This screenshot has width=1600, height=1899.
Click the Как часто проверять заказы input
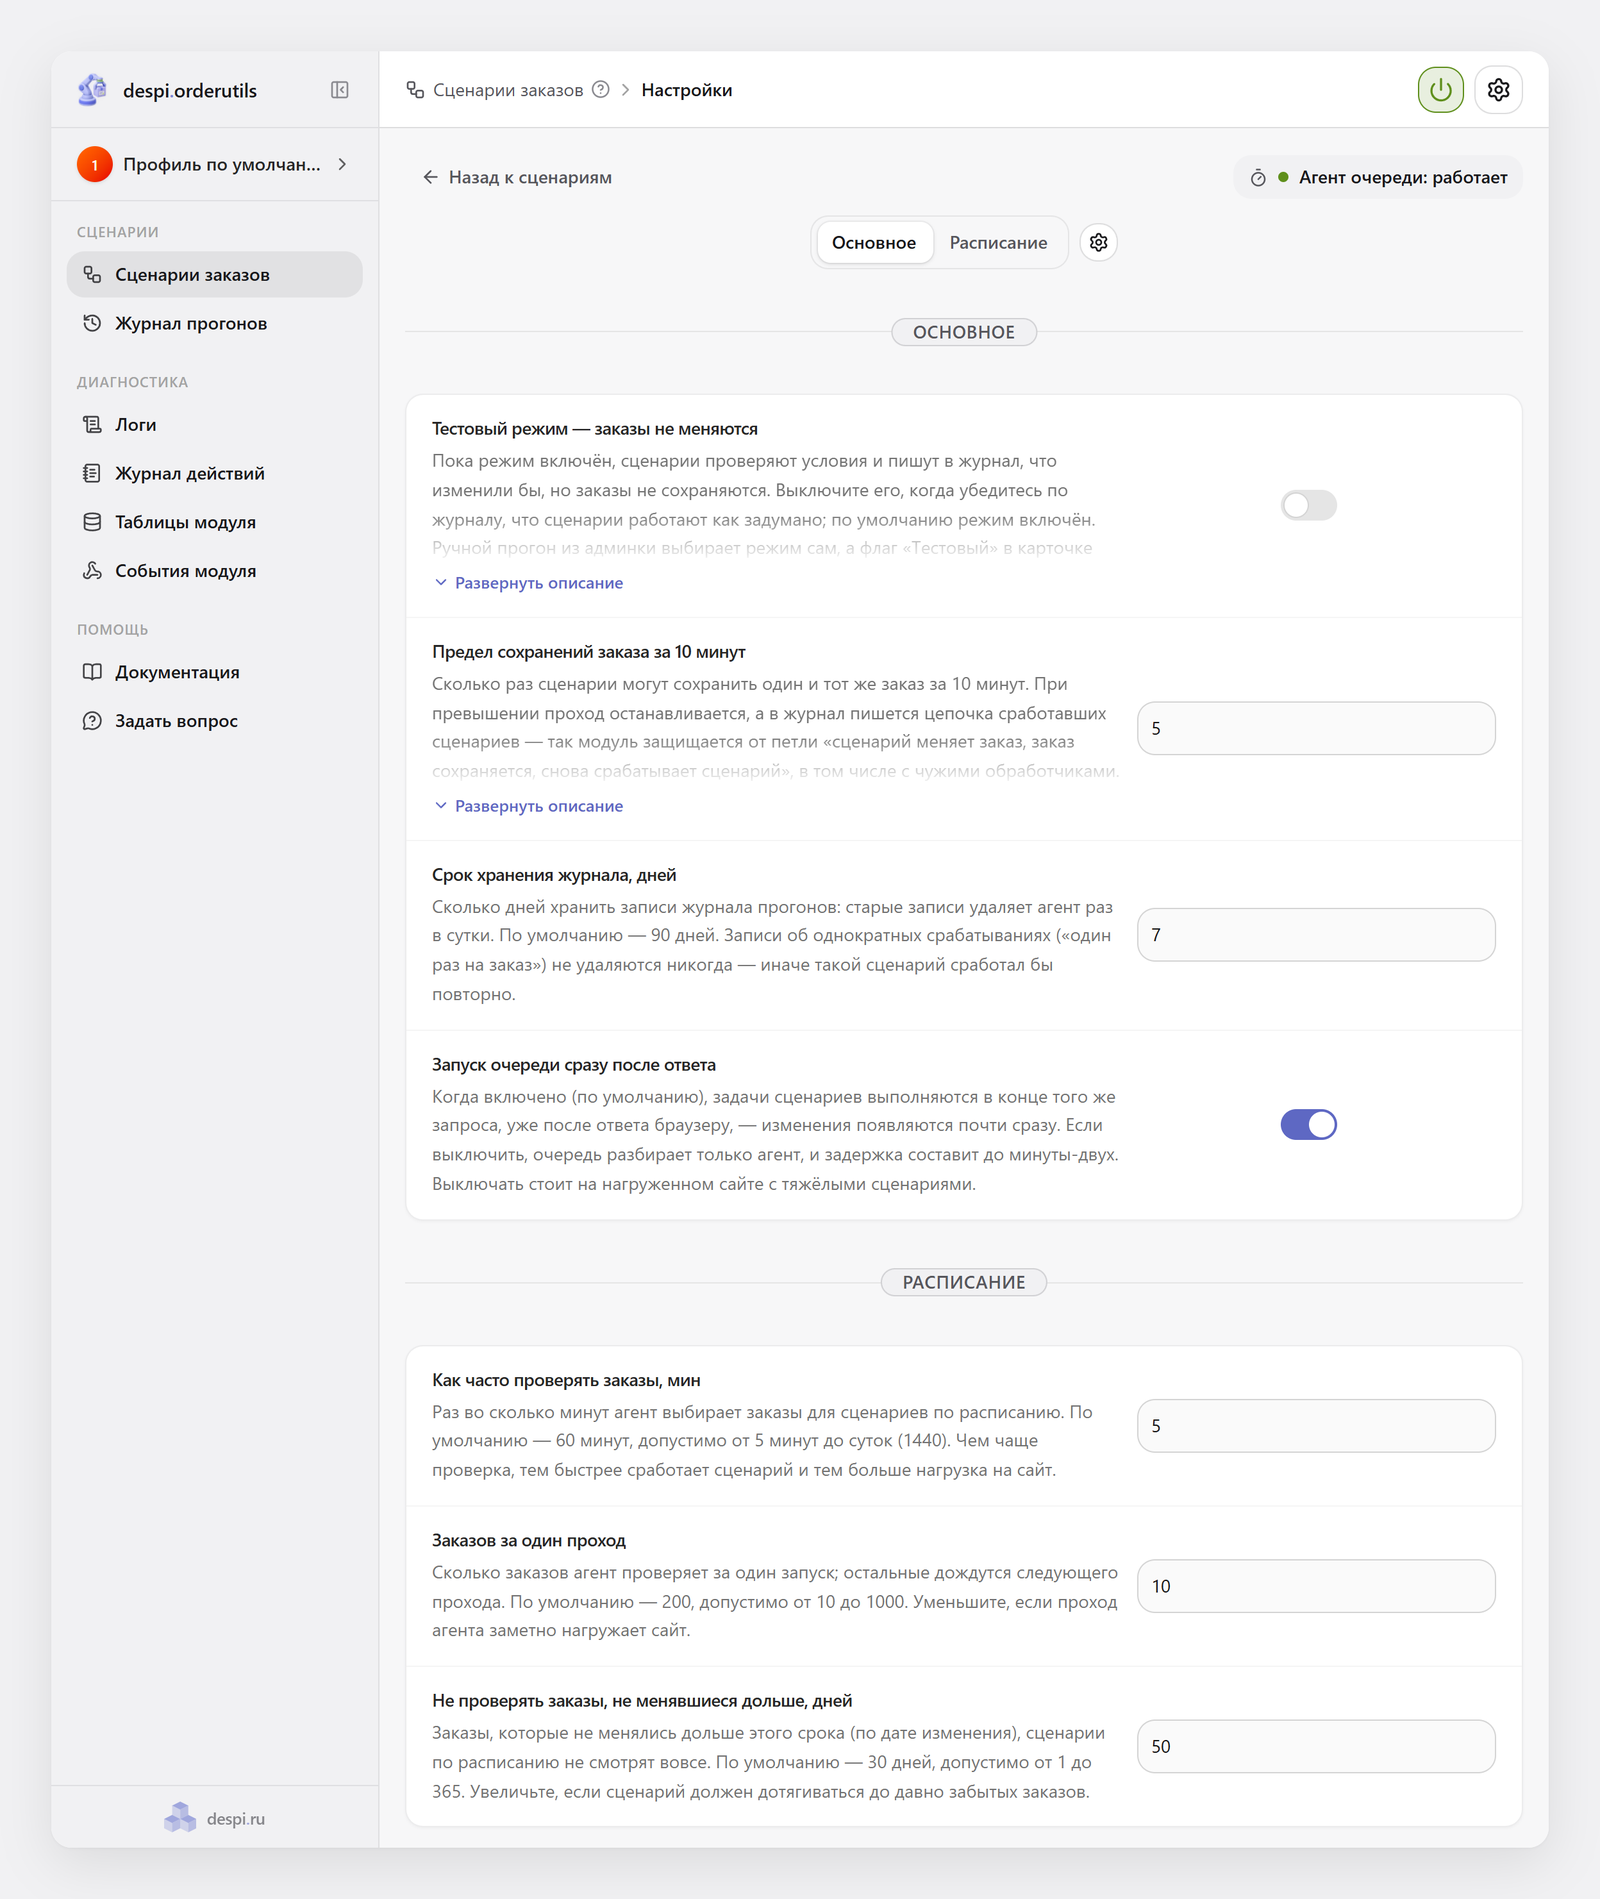[x=1316, y=1426]
